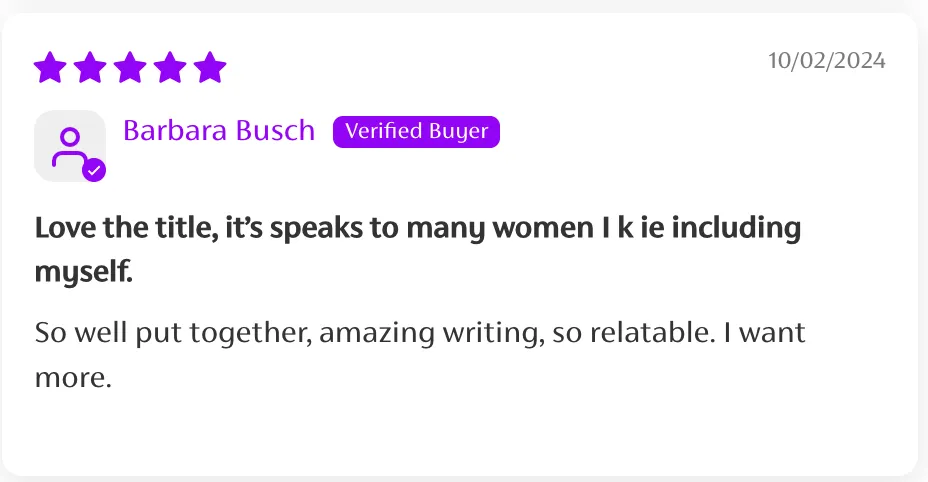
Task: Click the word "myself." in the headline
Action: [x=83, y=270]
